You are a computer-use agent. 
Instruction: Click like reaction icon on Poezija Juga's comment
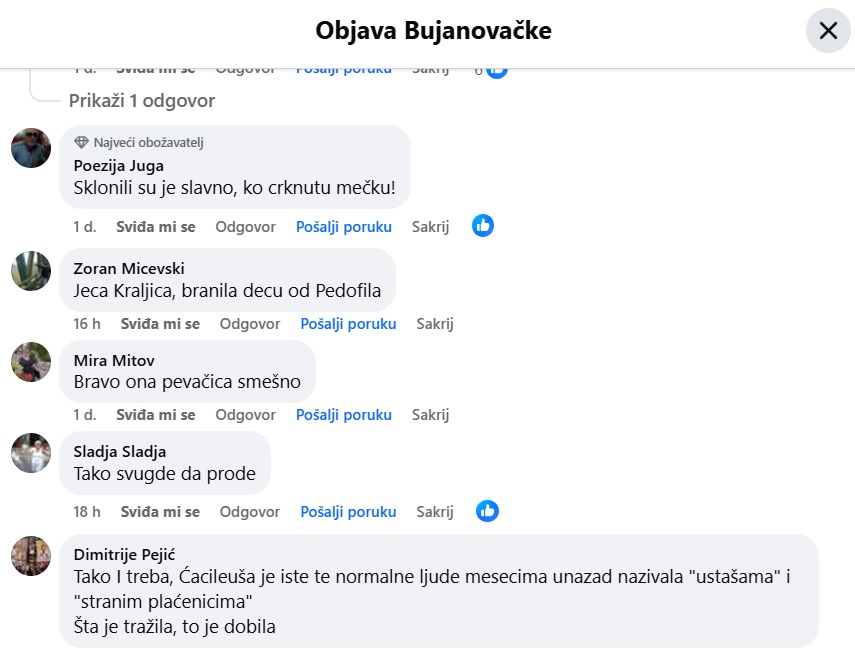[483, 226]
